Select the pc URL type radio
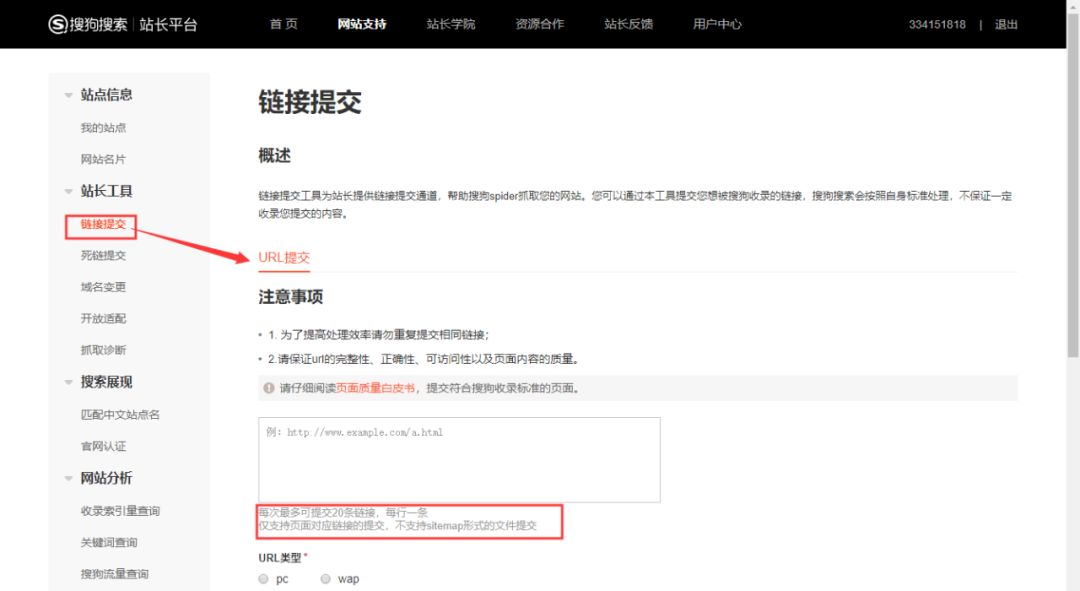Viewport: 1080px width, 591px height. [263, 579]
